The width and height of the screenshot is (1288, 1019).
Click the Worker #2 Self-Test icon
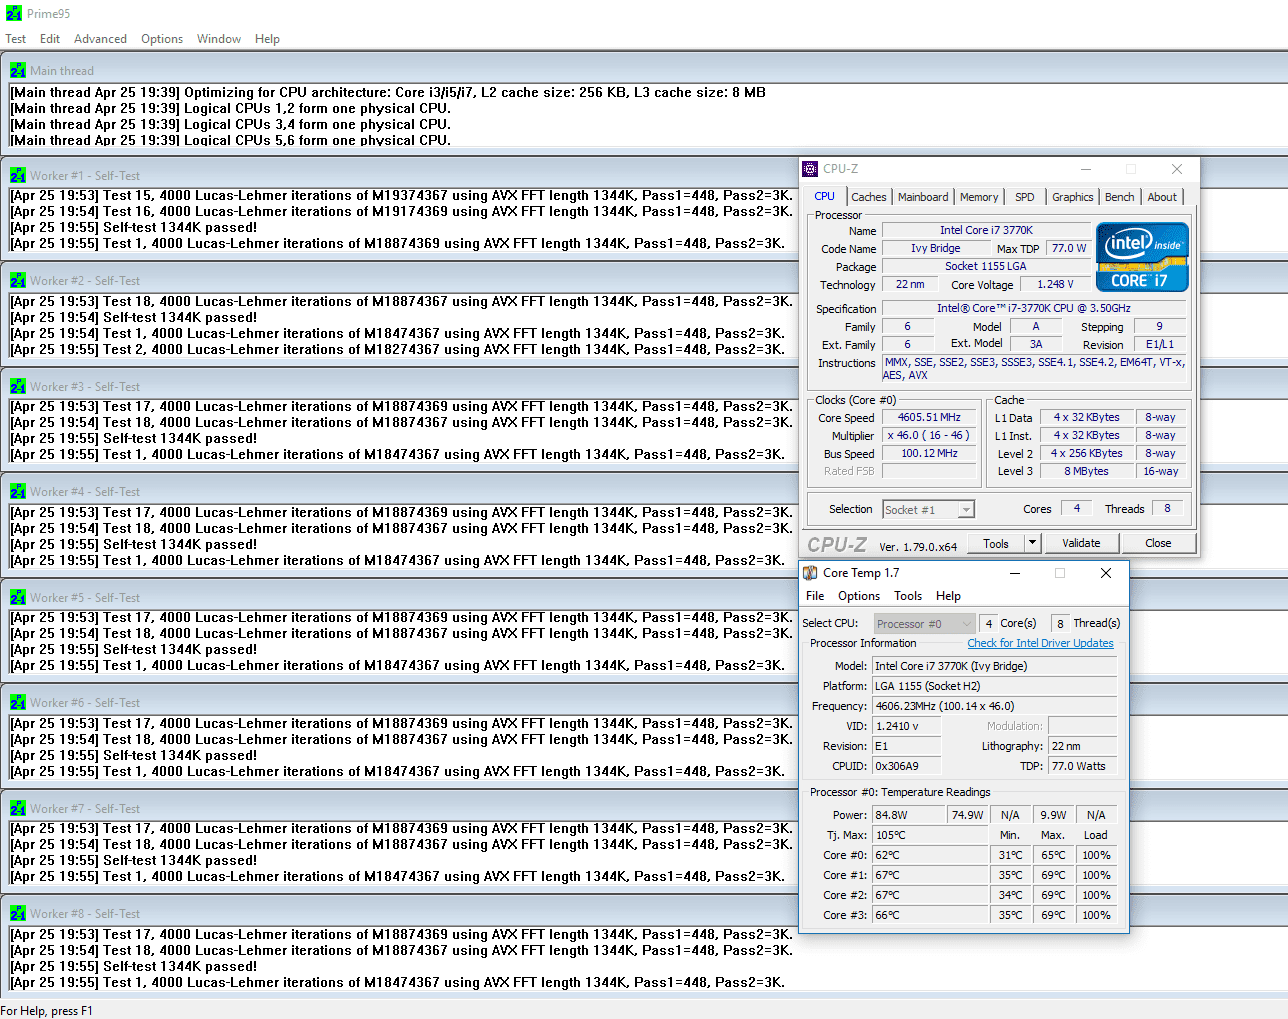click(x=18, y=280)
